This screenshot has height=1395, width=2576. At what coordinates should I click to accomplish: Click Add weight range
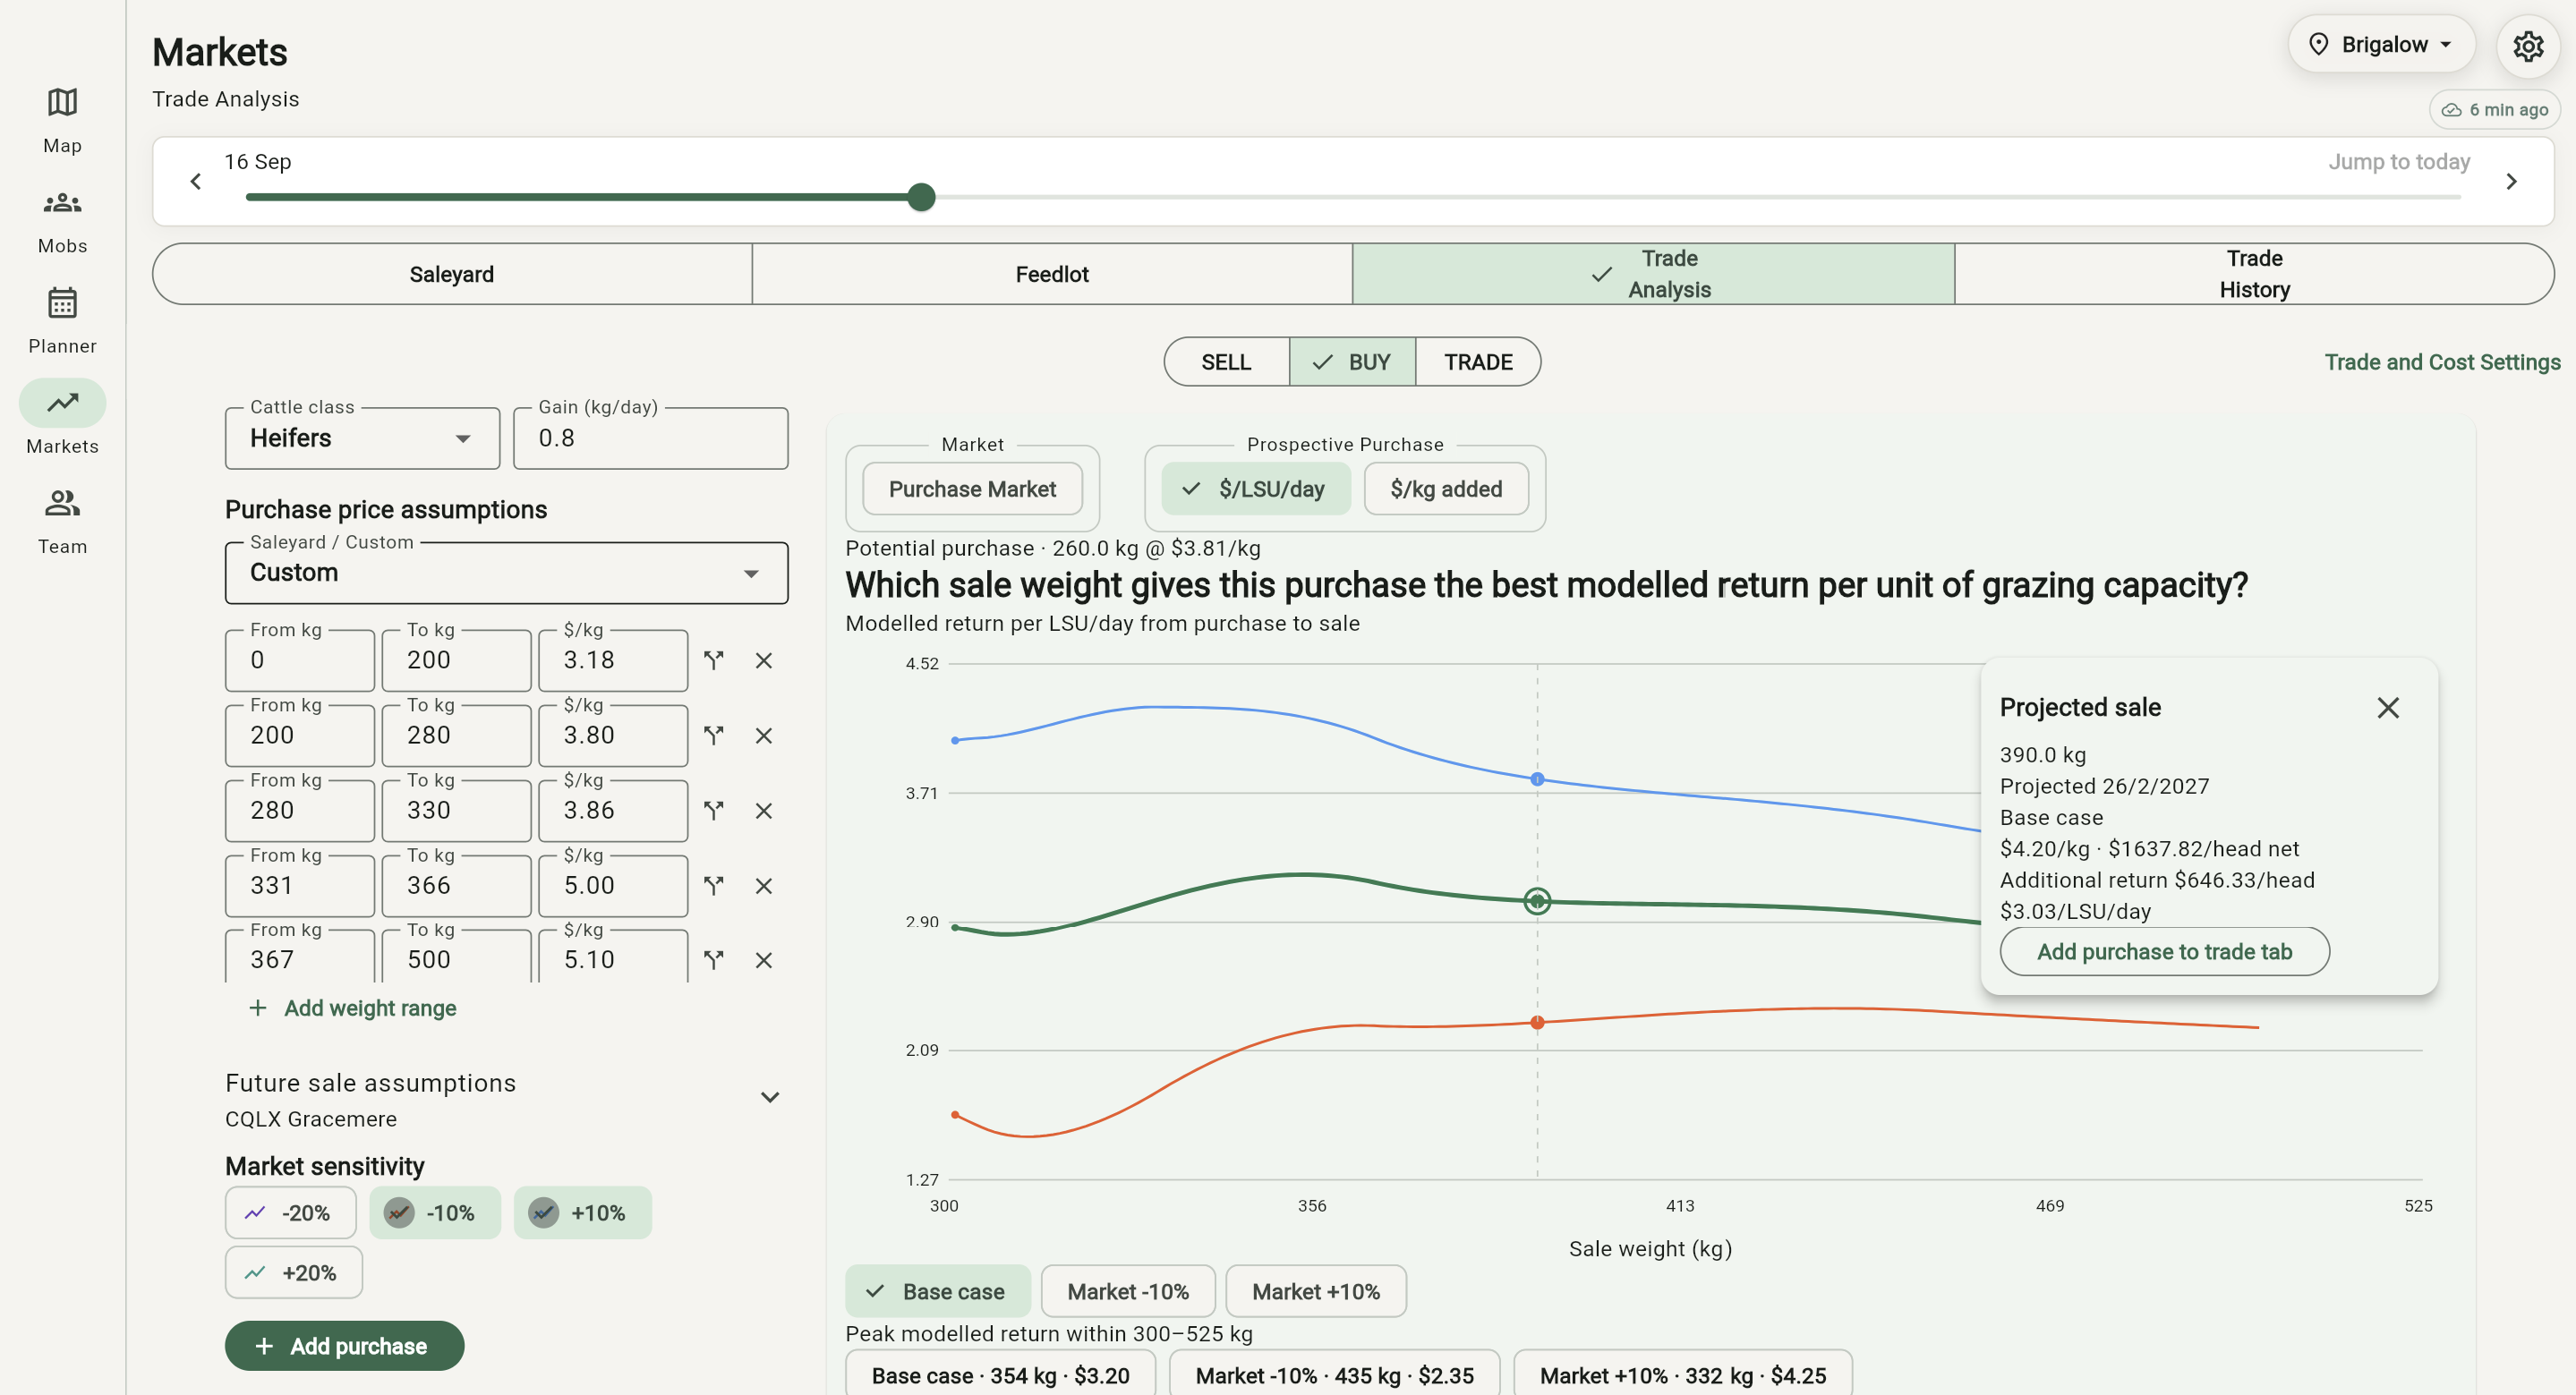pos(353,1008)
